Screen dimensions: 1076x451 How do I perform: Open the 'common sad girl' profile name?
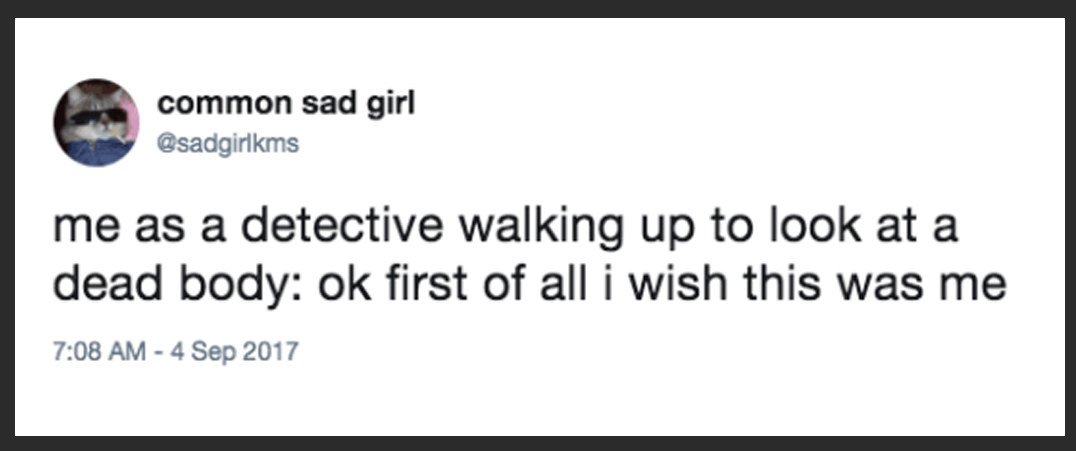click(x=286, y=104)
